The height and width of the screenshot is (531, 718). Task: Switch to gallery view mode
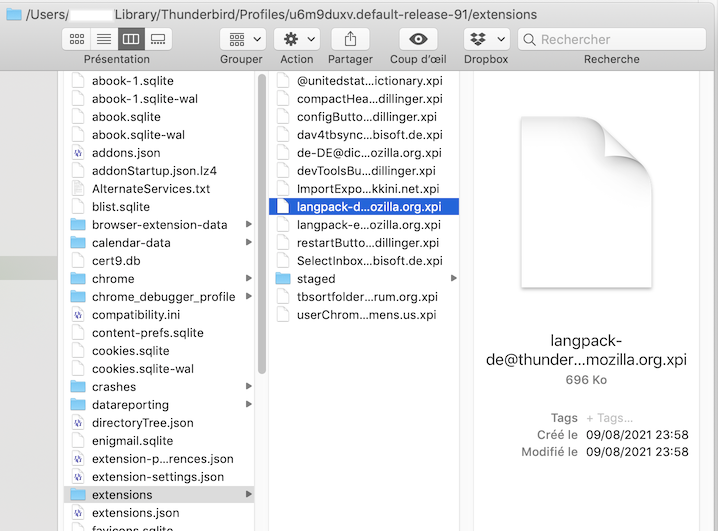click(x=157, y=39)
